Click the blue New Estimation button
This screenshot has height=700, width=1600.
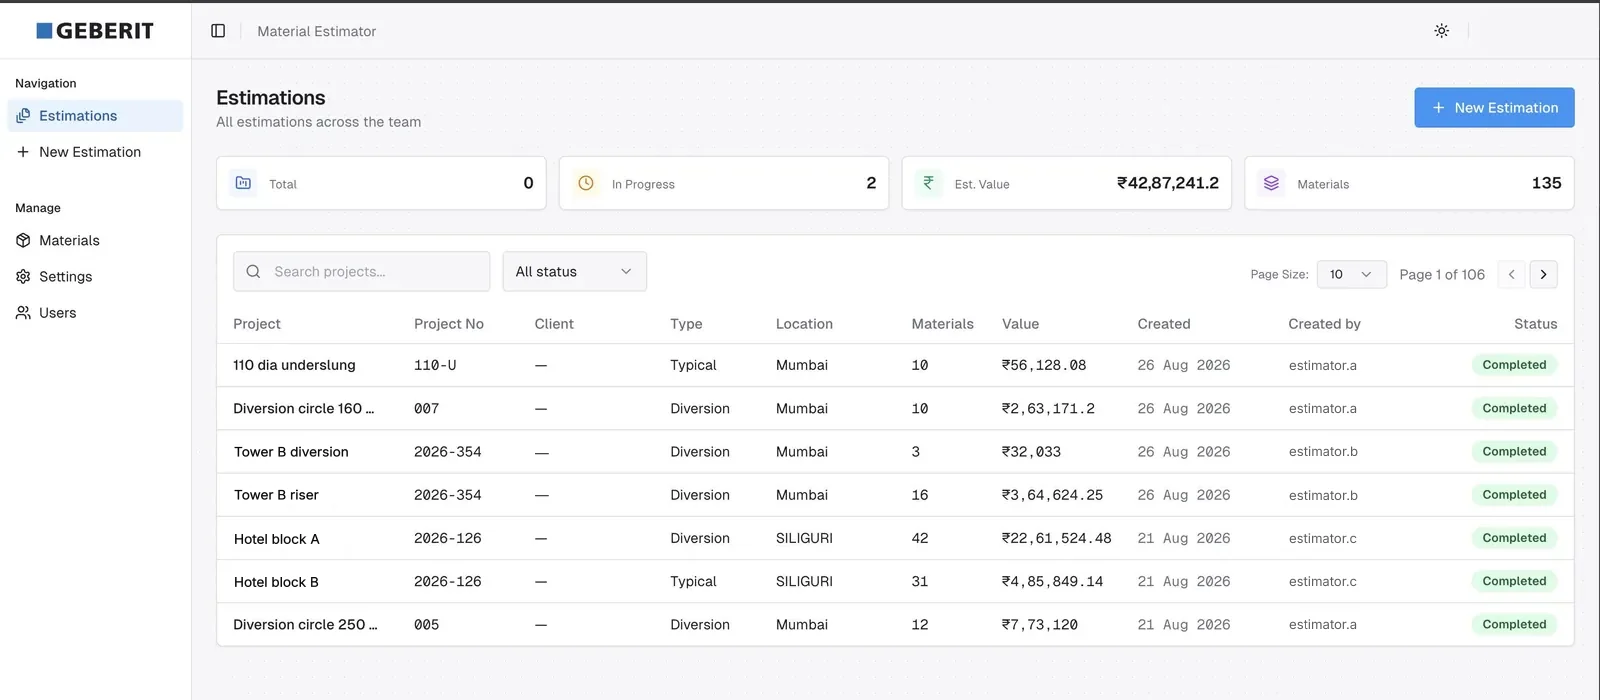(x=1494, y=107)
